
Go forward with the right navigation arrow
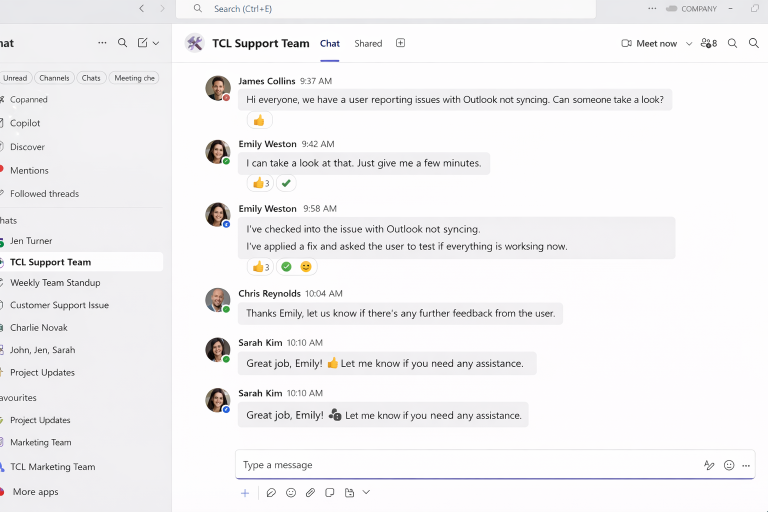(x=162, y=8)
